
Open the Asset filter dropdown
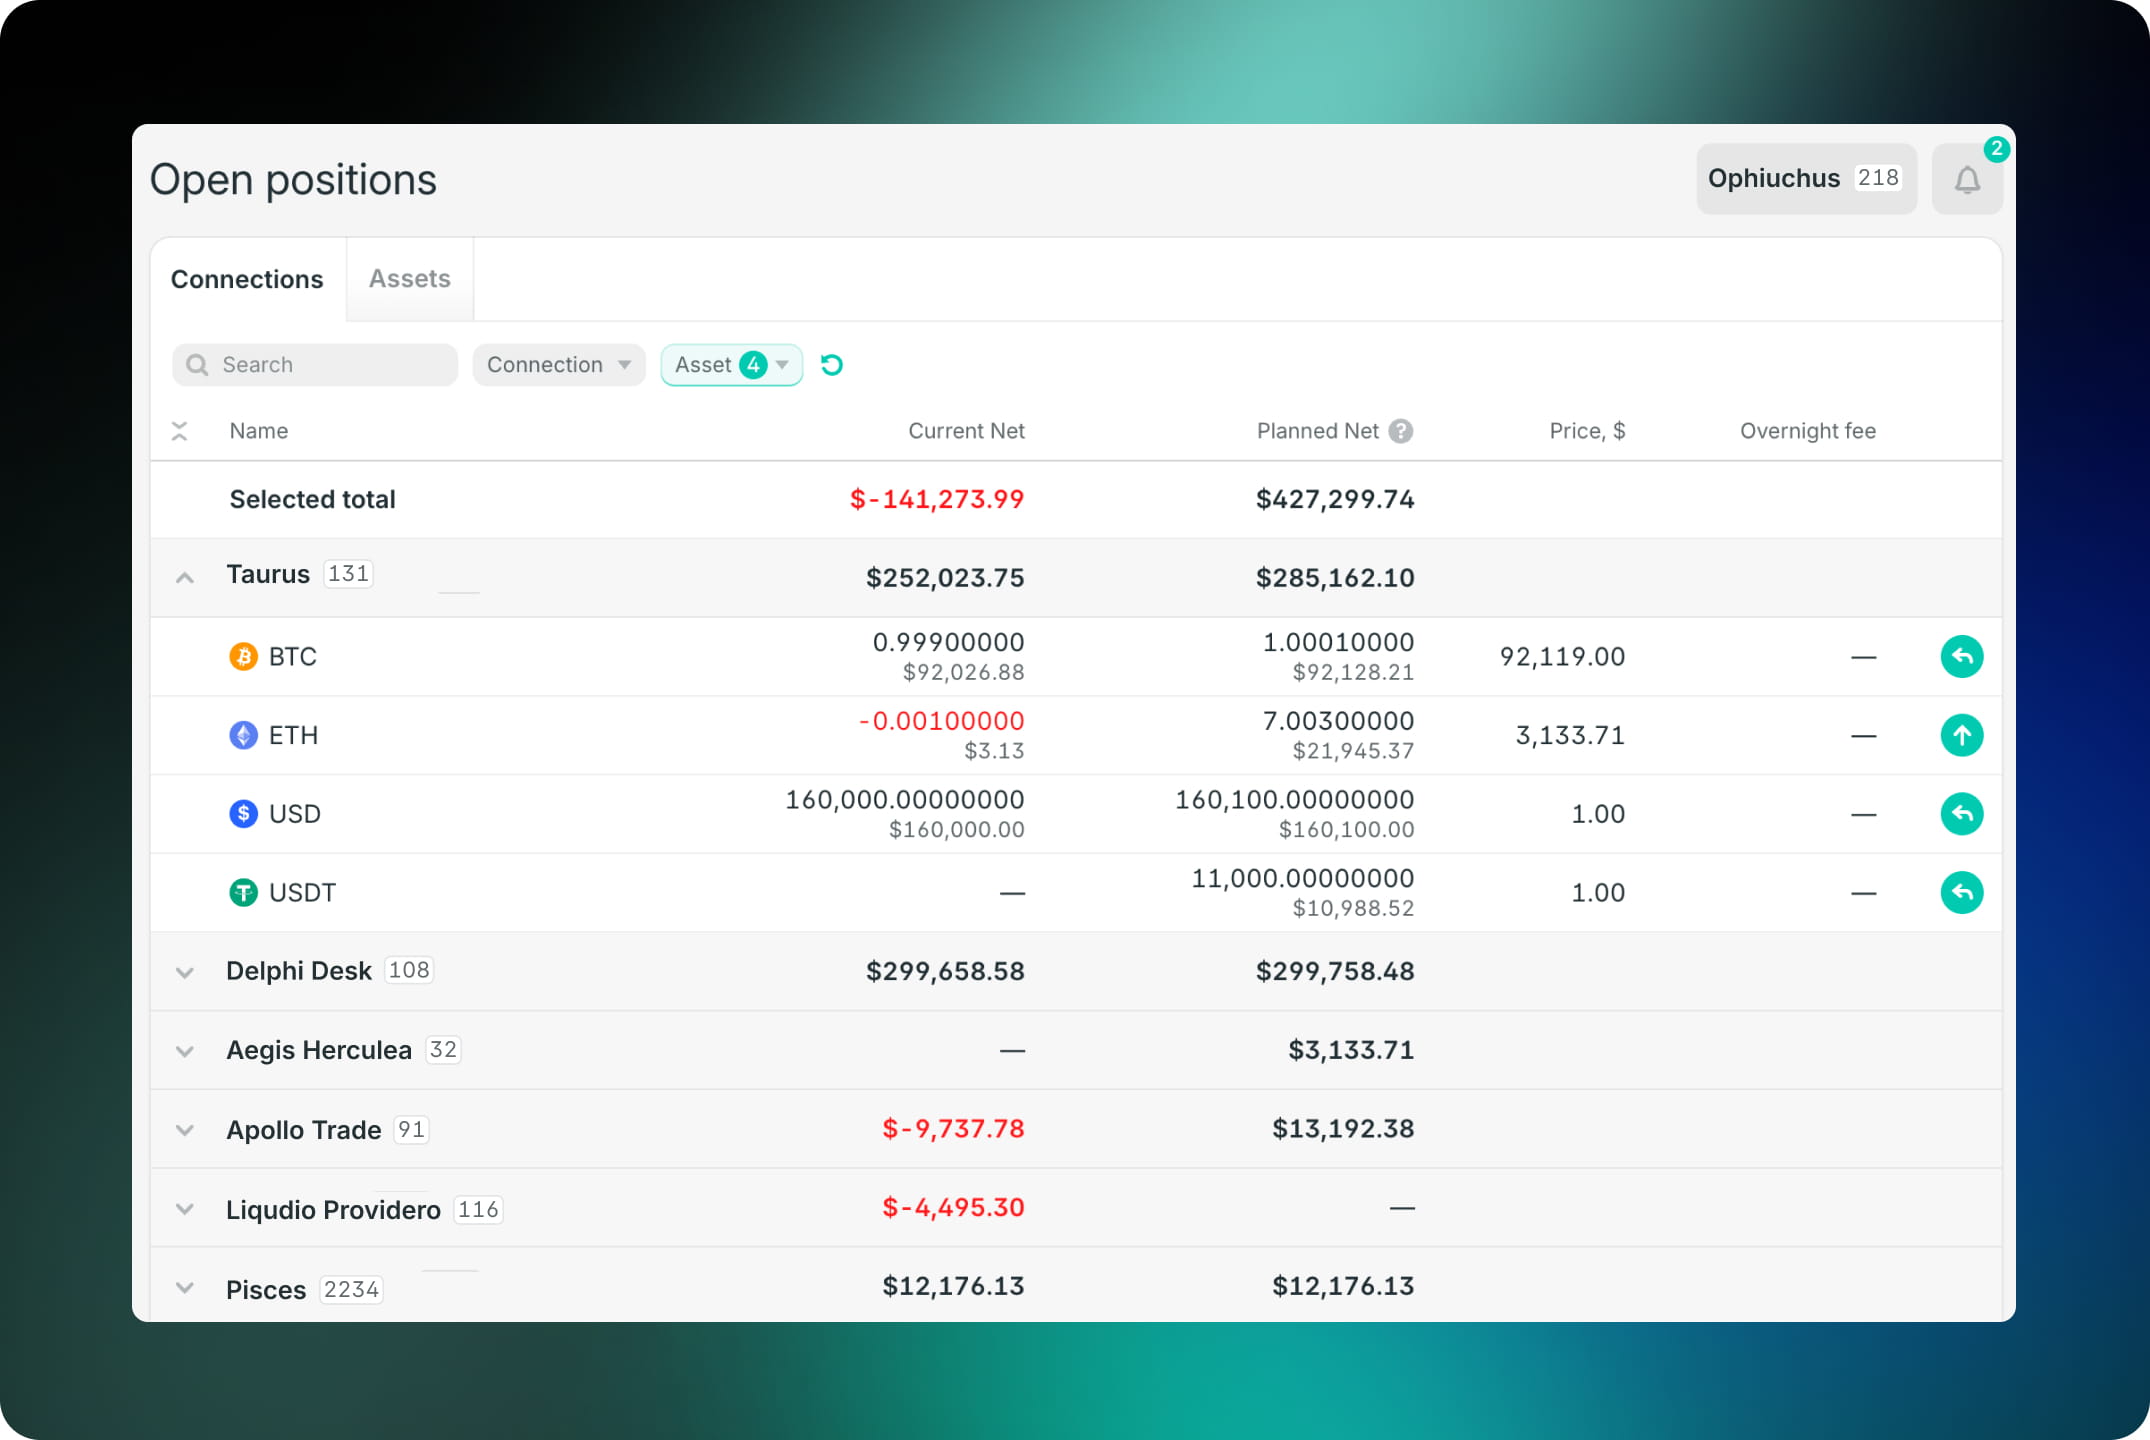point(731,365)
